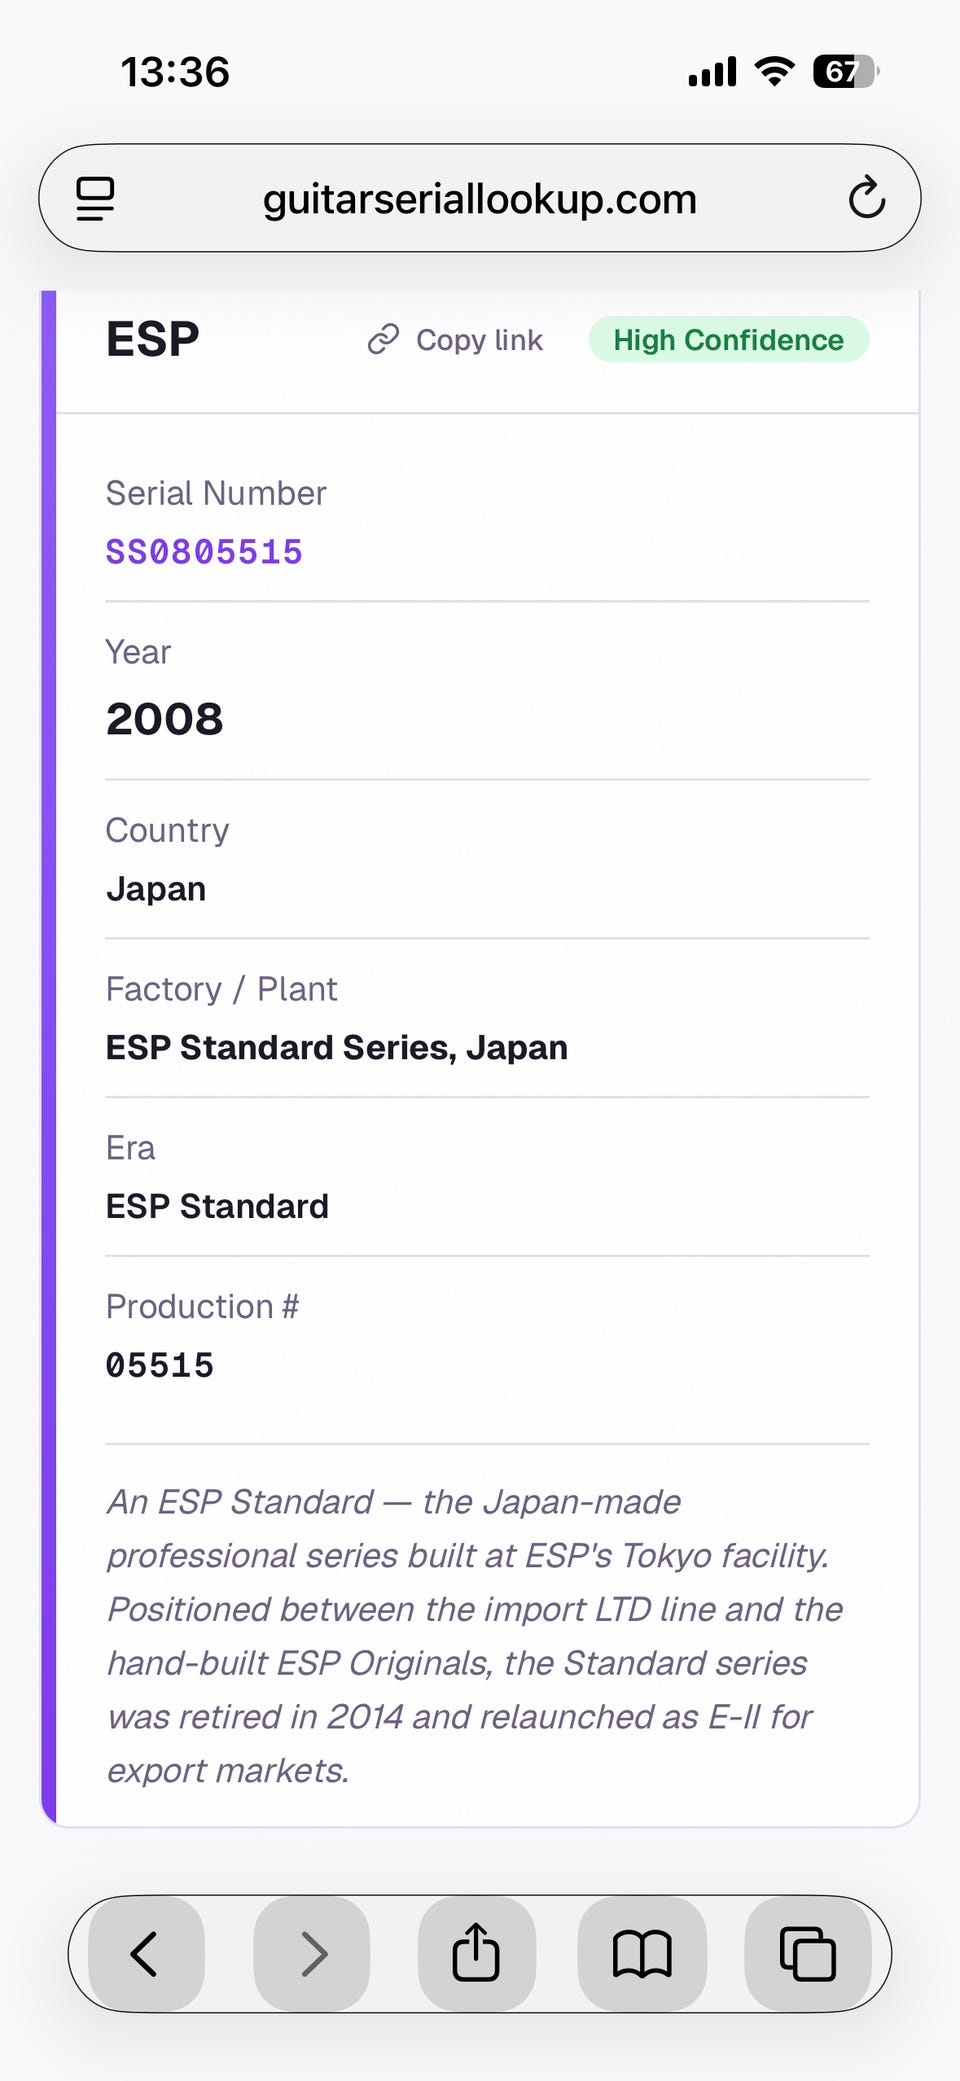The image size is (960, 2081).
Task: Open the tabs overview icon
Action: tap(807, 1953)
